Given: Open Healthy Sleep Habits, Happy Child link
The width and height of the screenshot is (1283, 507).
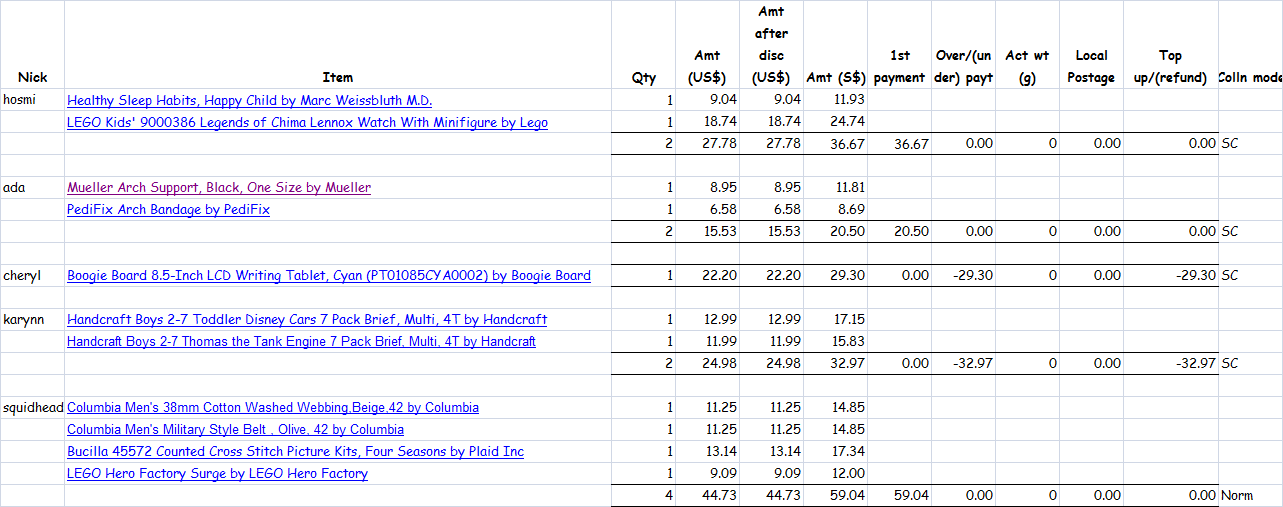Looking at the screenshot, I should click(x=250, y=100).
